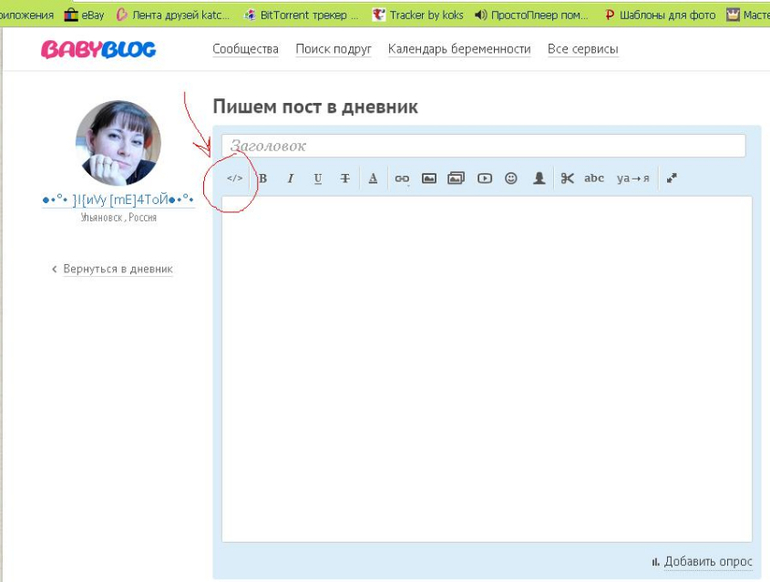Open the user profile name link
Viewport: 770px width, 582px height.
click(x=118, y=200)
